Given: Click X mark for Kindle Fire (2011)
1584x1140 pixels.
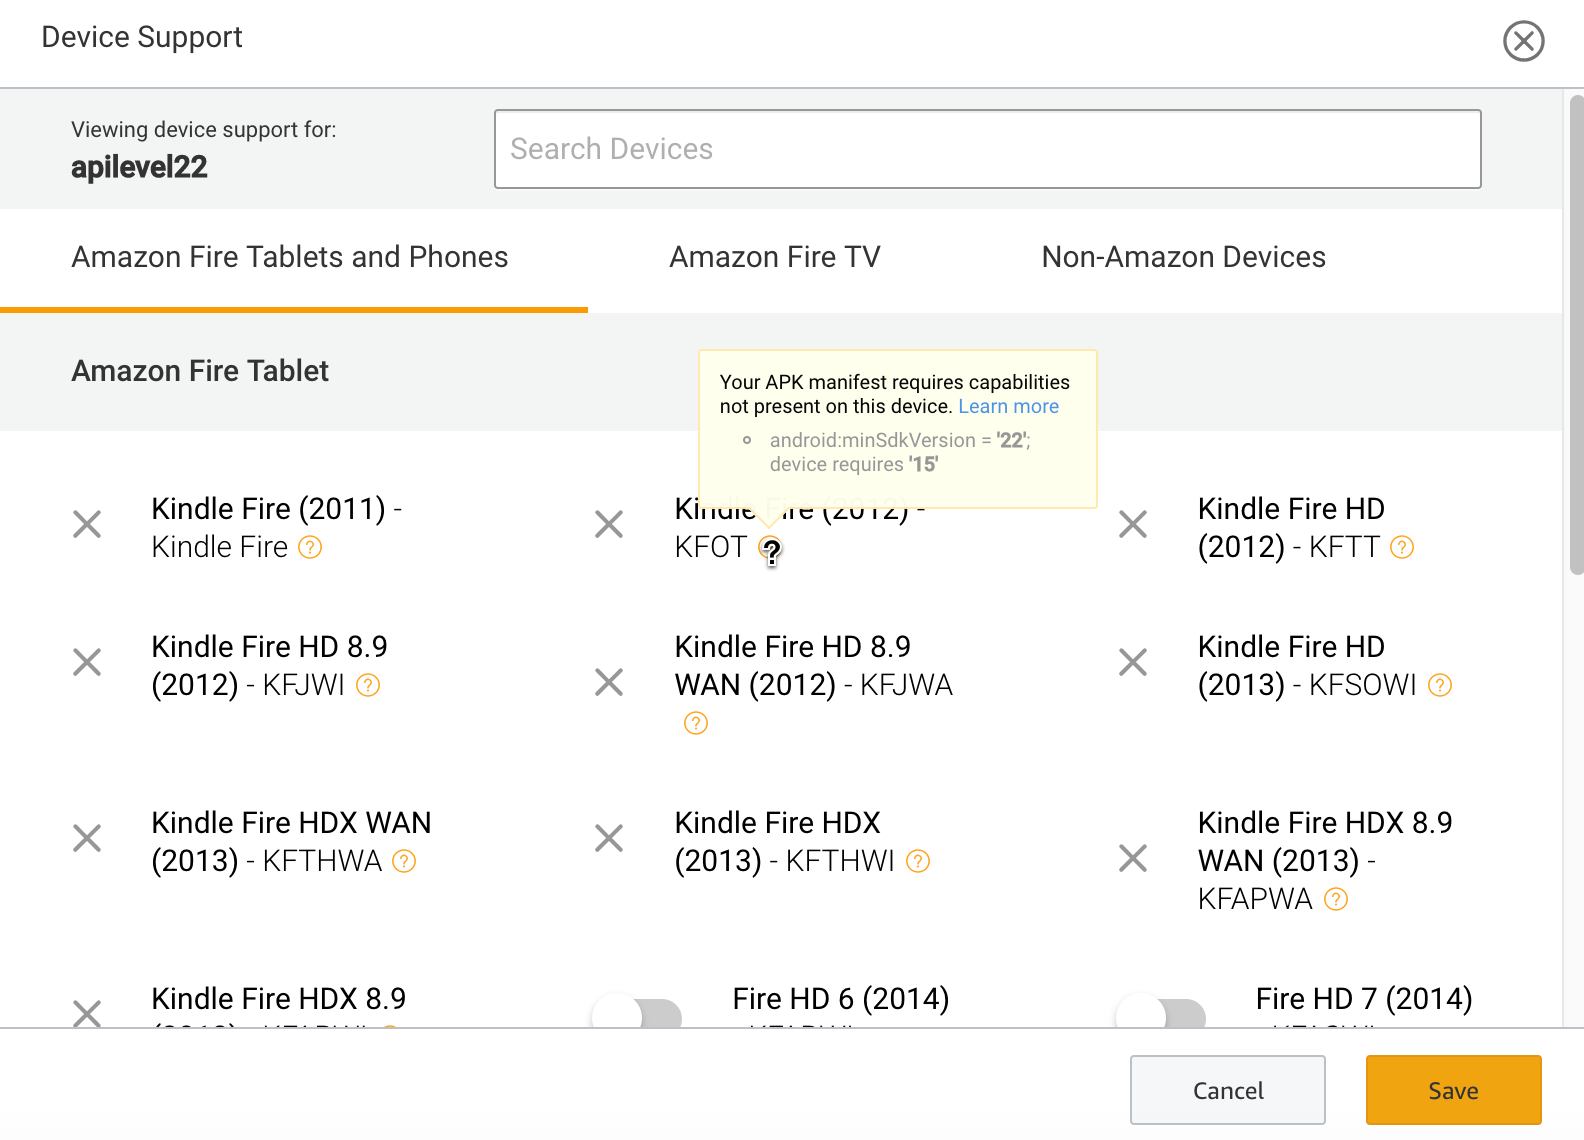Looking at the screenshot, I should (x=87, y=524).
